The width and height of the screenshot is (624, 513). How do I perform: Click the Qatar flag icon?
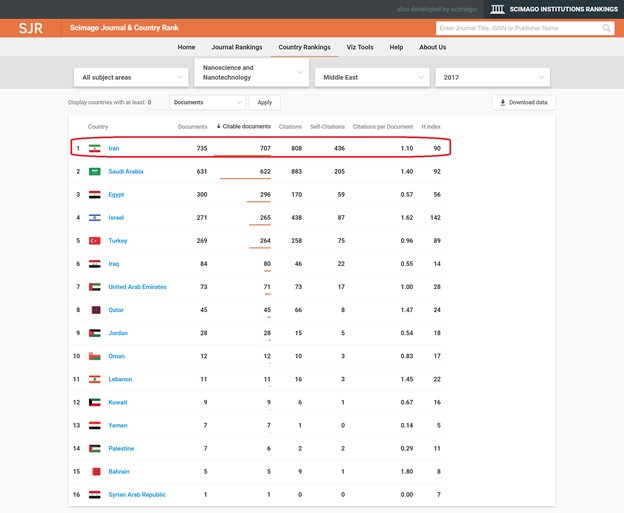[x=95, y=310]
